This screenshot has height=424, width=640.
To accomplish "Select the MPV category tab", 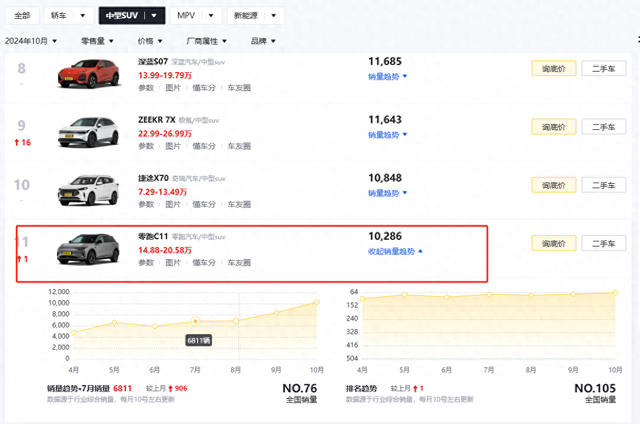I will click(186, 16).
